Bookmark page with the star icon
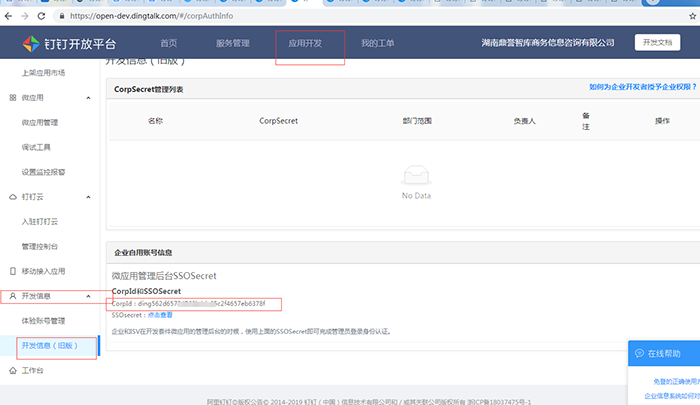The image size is (700, 405). (x=692, y=16)
